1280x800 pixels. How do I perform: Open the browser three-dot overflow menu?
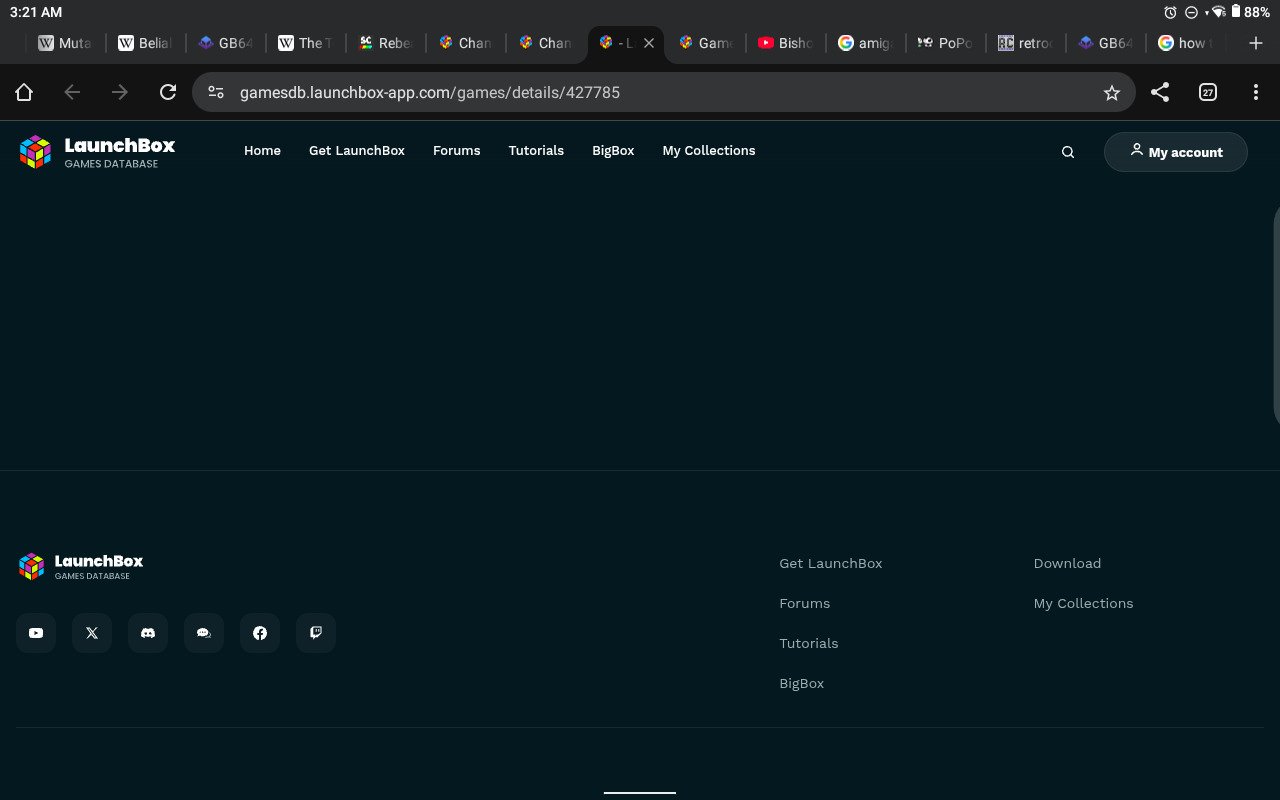point(1256,92)
